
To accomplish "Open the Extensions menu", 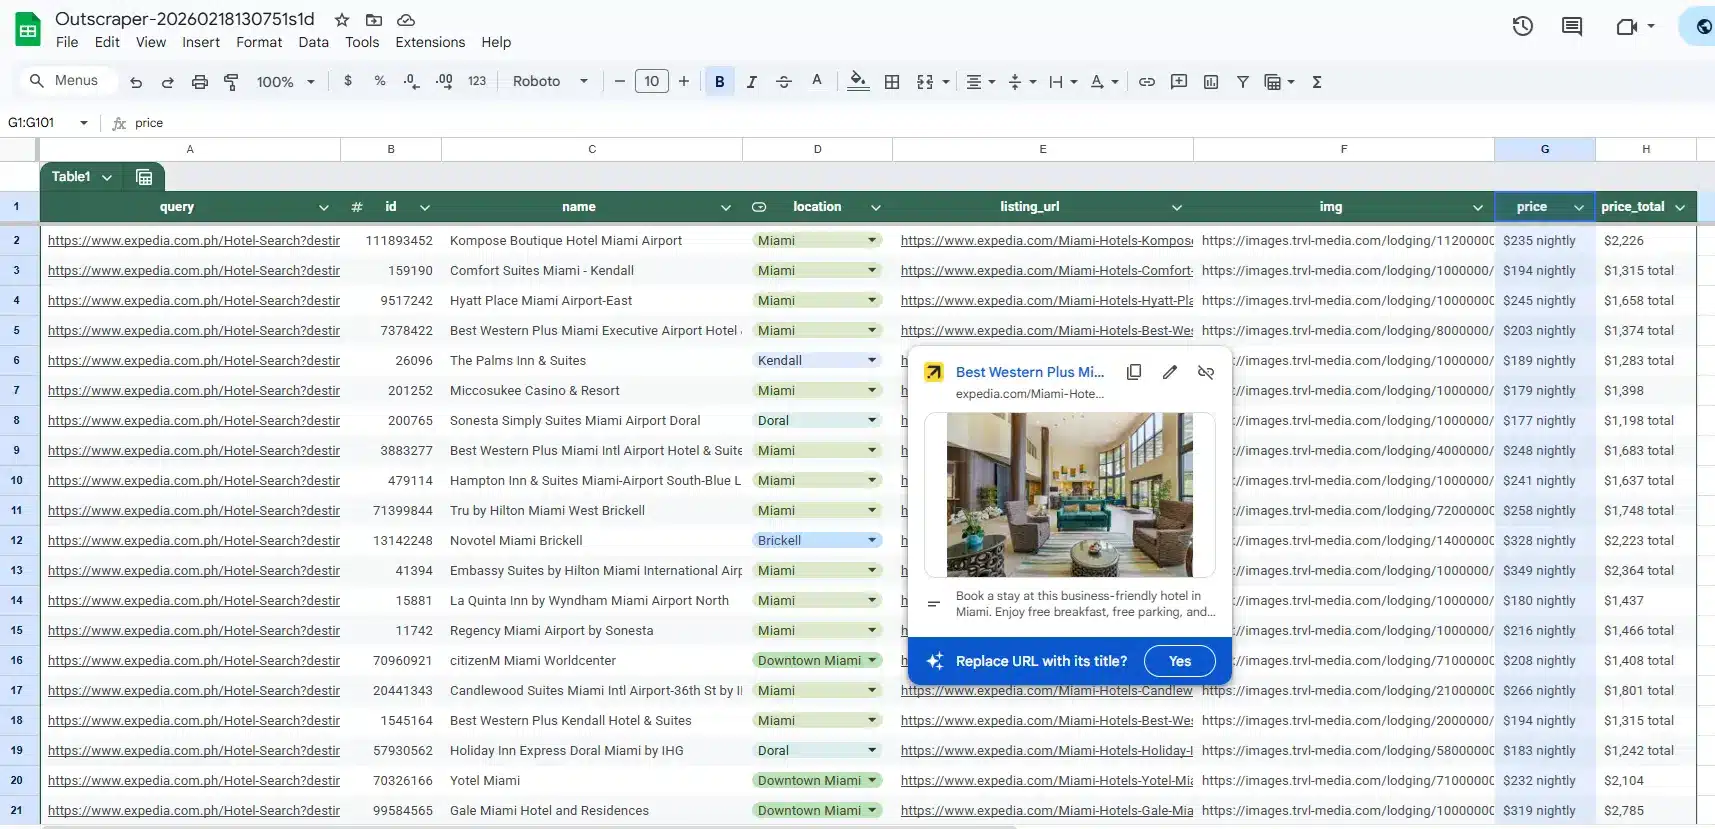I will click(x=430, y=42).
